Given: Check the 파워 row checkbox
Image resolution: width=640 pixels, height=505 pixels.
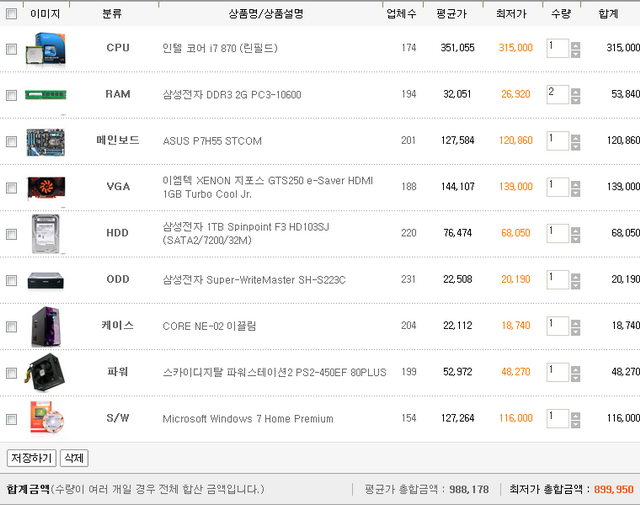Looking at the screenshot, I should (11, 373).
